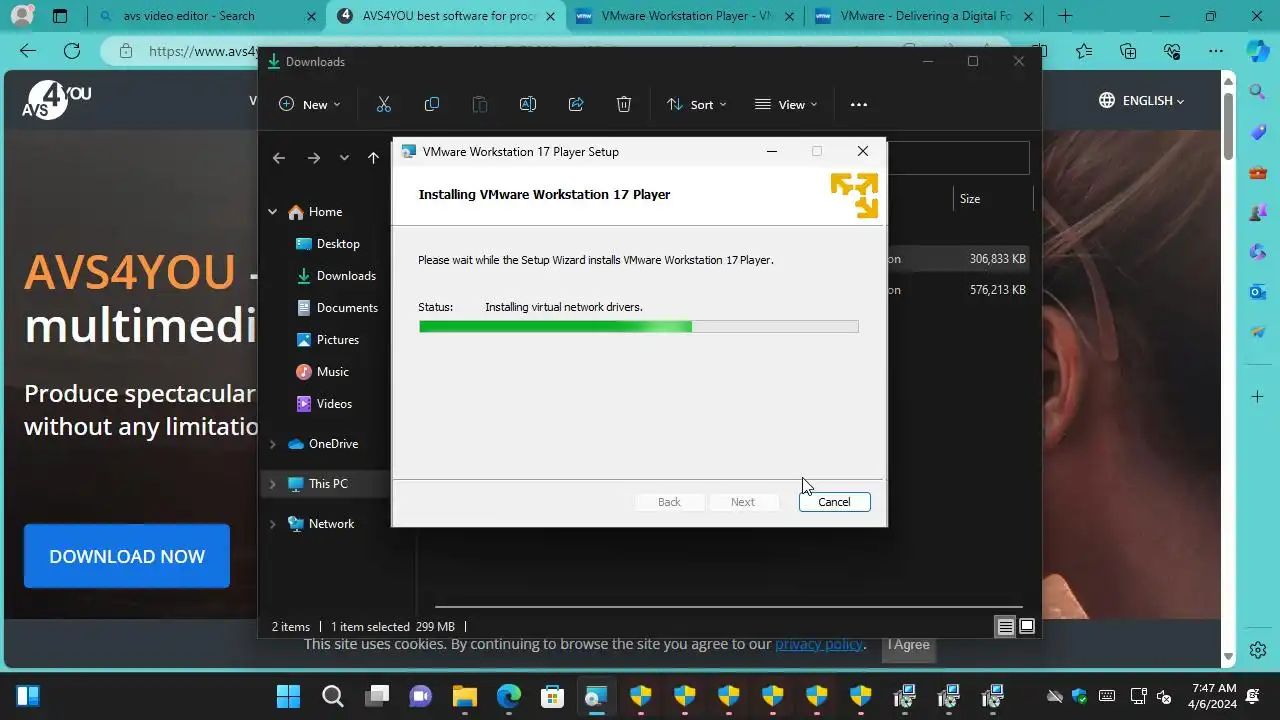Expand the Network tree node
The height and width of the screenshot is (720, 1280).
tap(272, 524)
